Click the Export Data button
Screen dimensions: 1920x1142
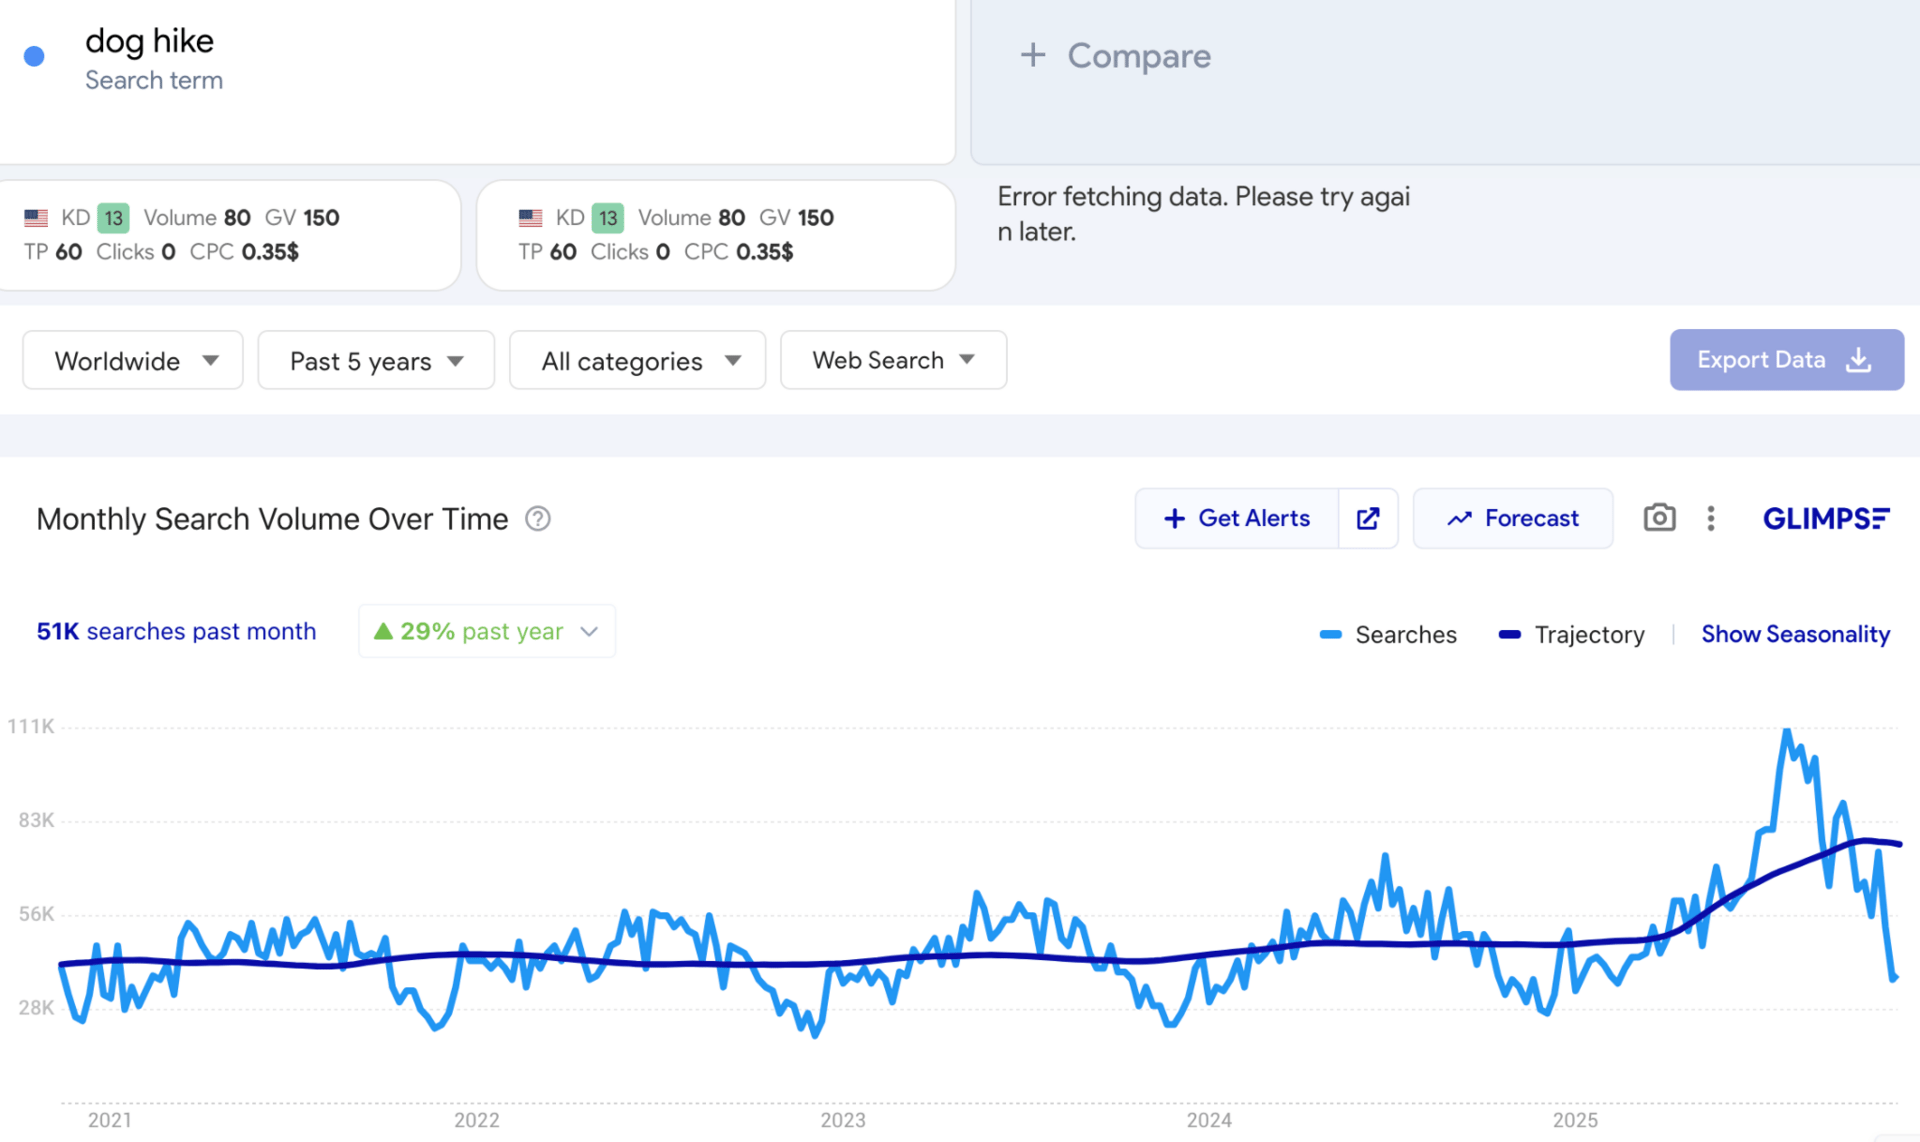[1786, 360]
